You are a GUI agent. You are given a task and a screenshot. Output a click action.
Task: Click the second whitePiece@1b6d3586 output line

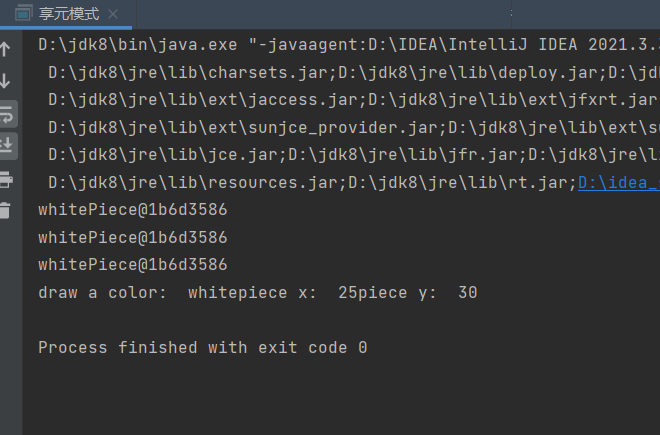[132, 238]
